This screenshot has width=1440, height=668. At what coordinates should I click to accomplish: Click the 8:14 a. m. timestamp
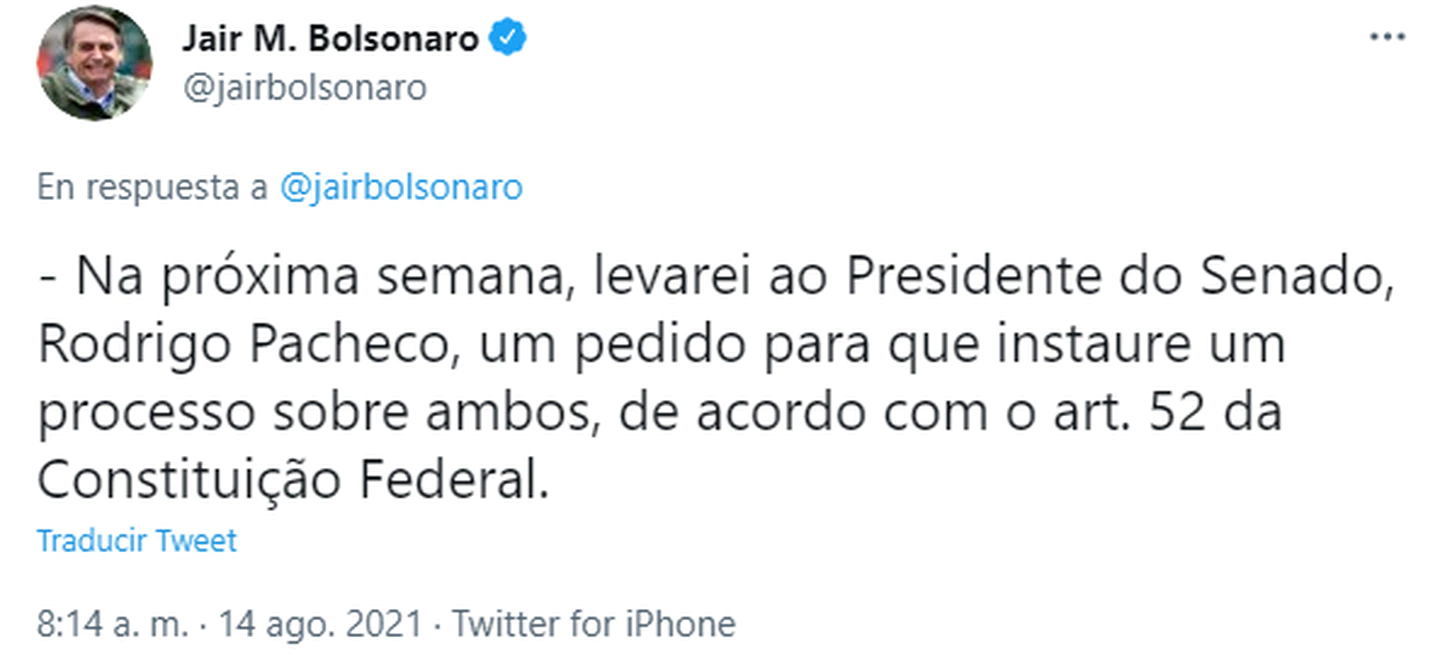(112, 624)
